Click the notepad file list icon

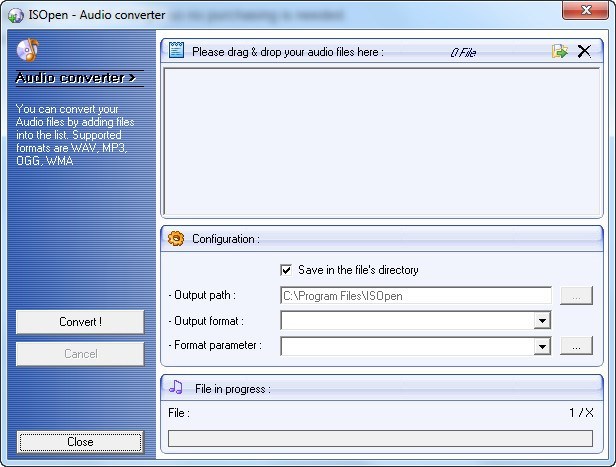coord(176,50)
